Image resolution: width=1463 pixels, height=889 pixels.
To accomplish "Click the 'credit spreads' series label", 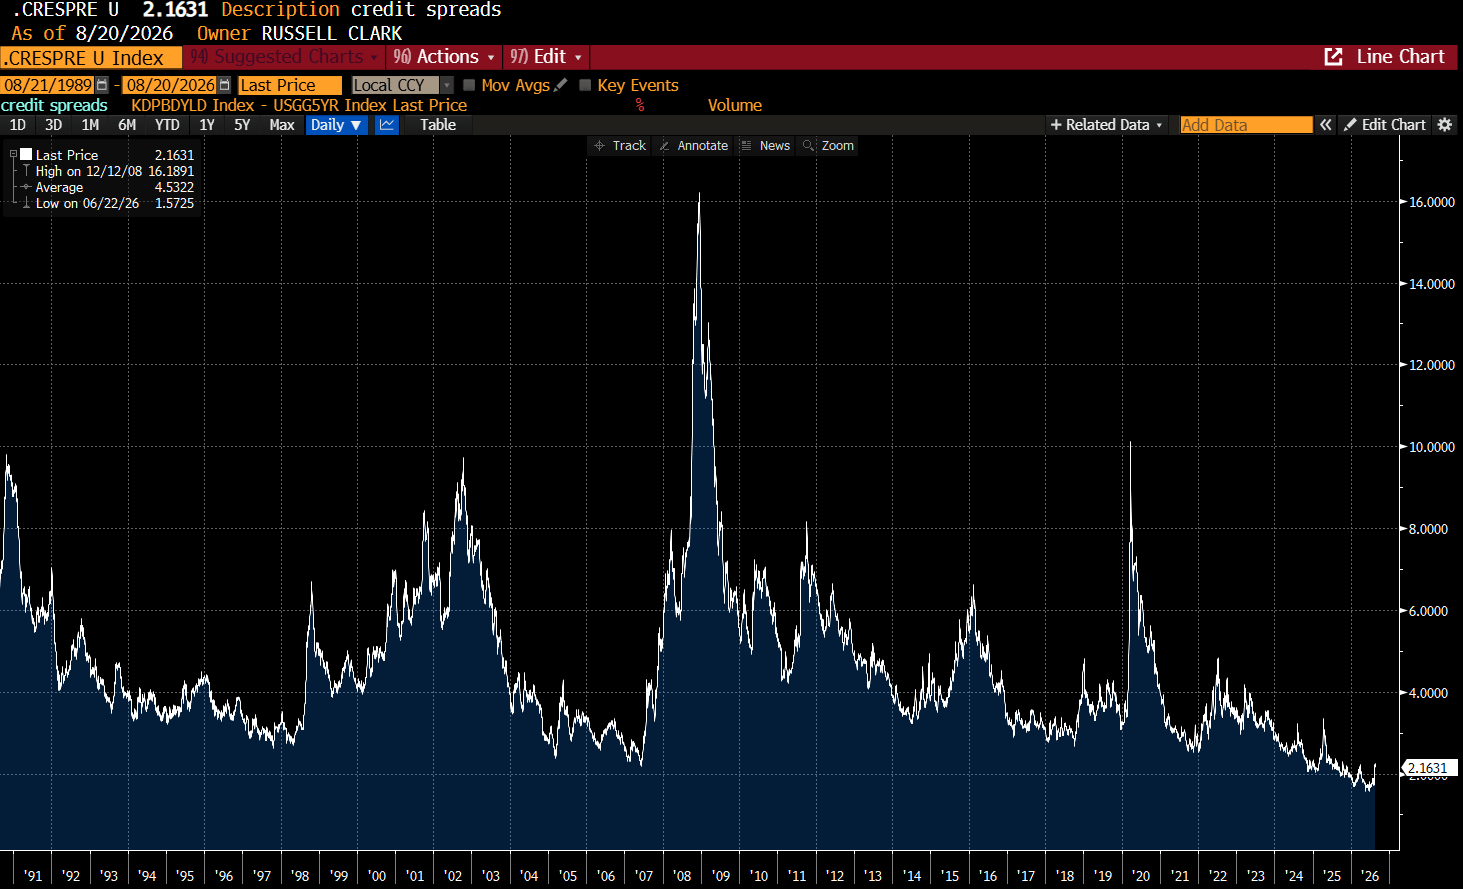I will [54, 105].
